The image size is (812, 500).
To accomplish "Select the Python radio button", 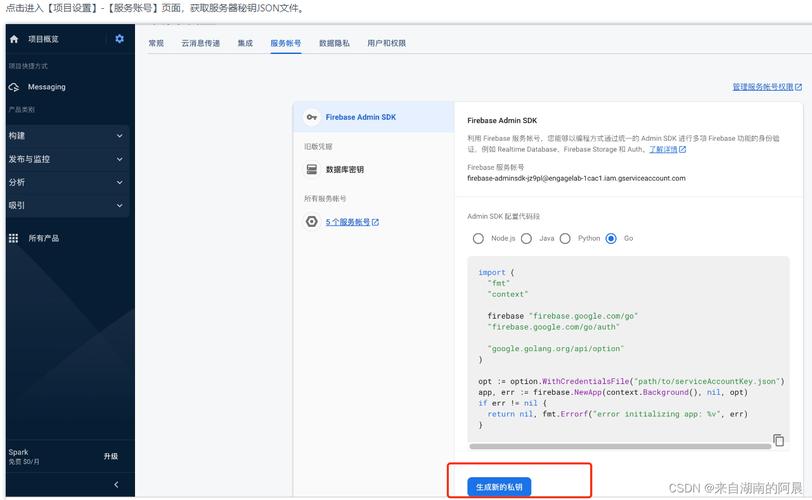I will 565,238.
